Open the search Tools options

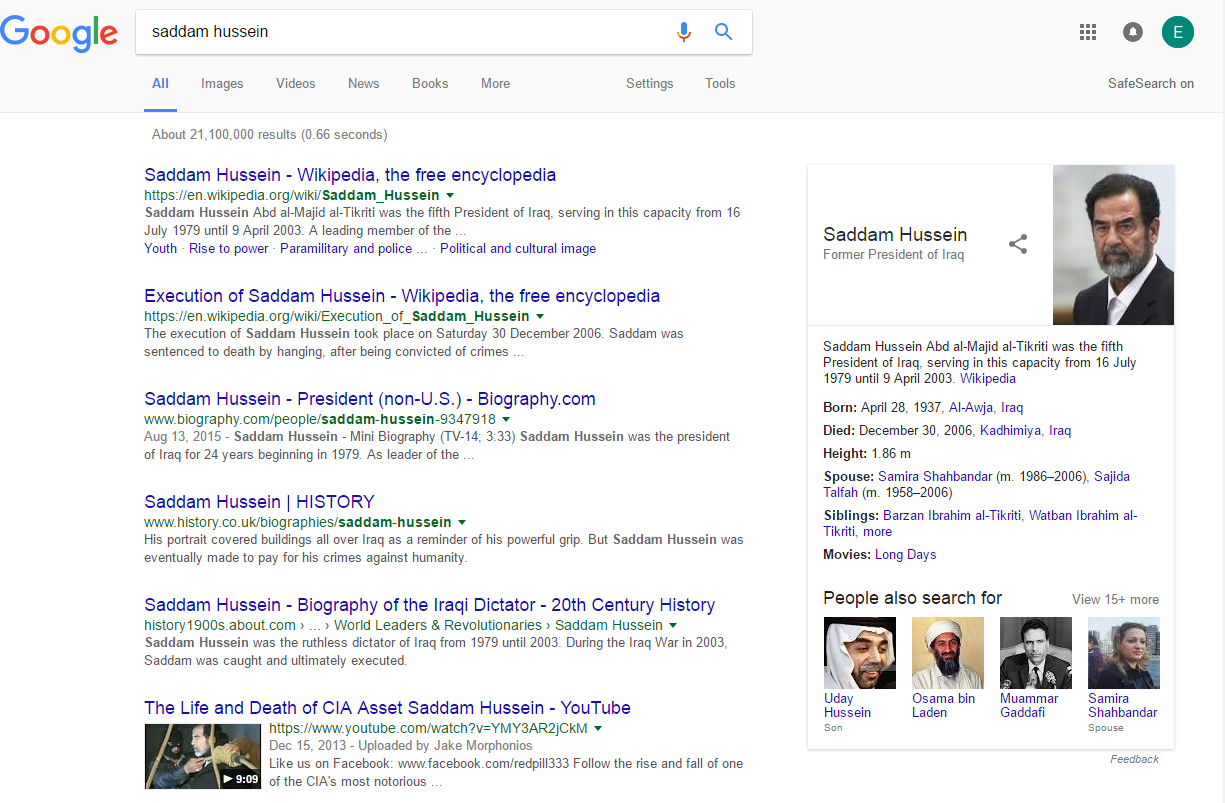point(720,84)
